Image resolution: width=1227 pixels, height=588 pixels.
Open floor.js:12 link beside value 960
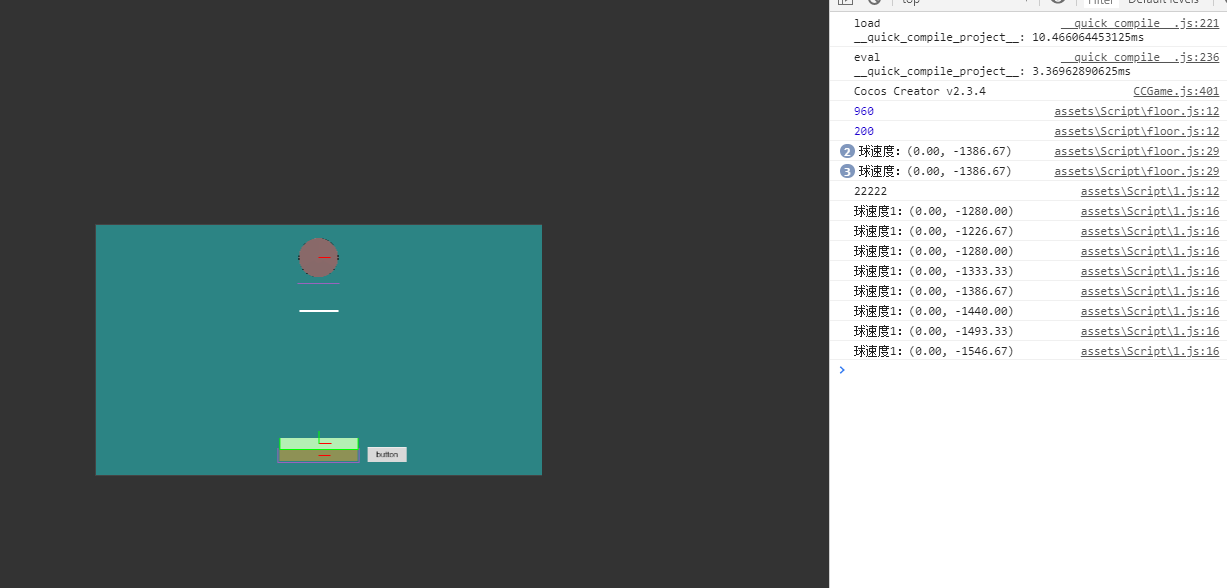pyautogui.click(x=1137, y=111)
